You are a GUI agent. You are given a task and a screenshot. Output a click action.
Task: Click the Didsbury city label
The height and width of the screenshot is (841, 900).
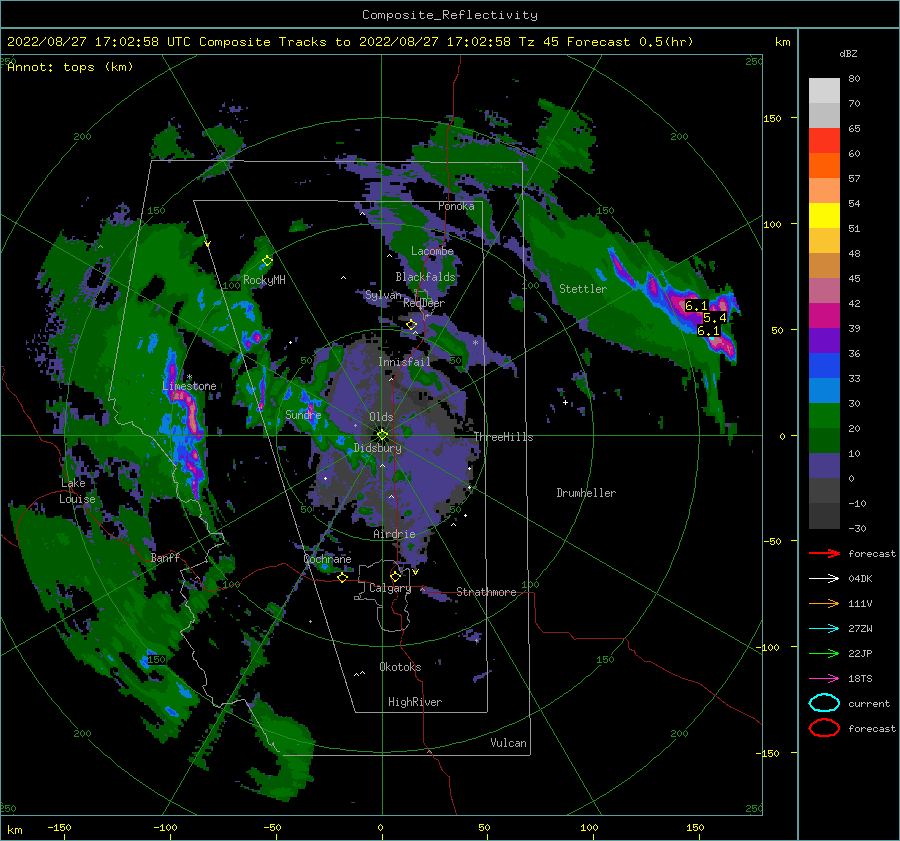click(378, 448)
